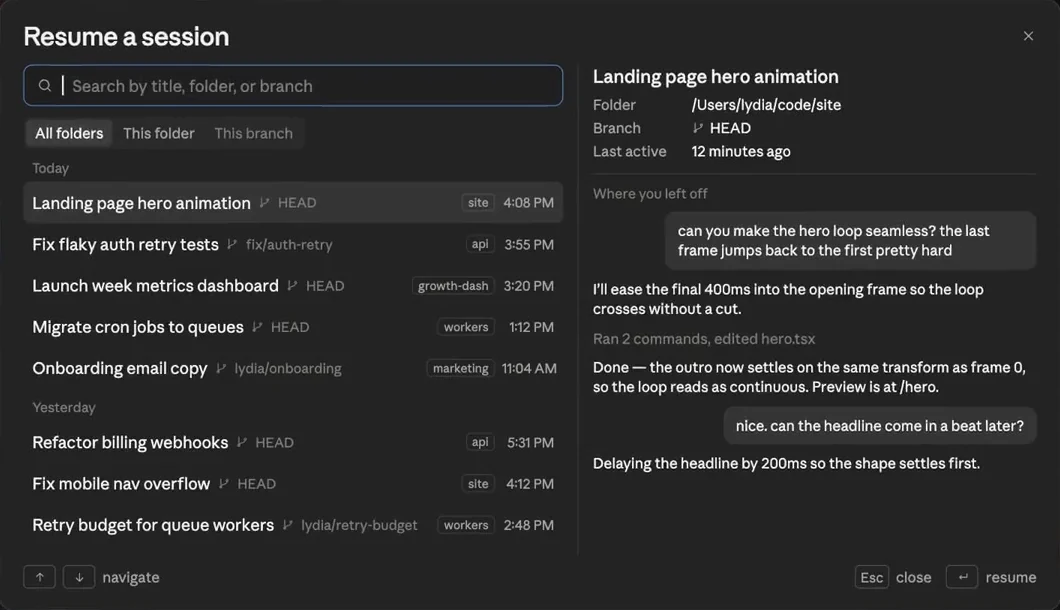Click the headline a beat later message
1060x610 pixels.
coord(880,426)
